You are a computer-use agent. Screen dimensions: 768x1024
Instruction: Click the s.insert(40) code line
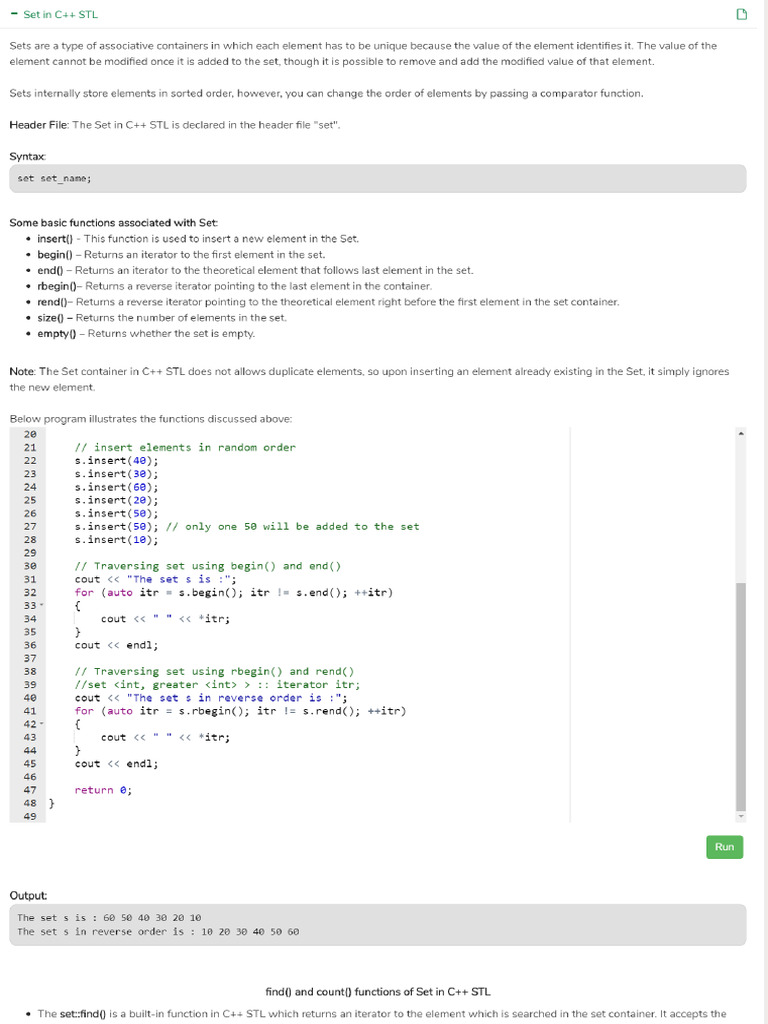click(116, 461)
